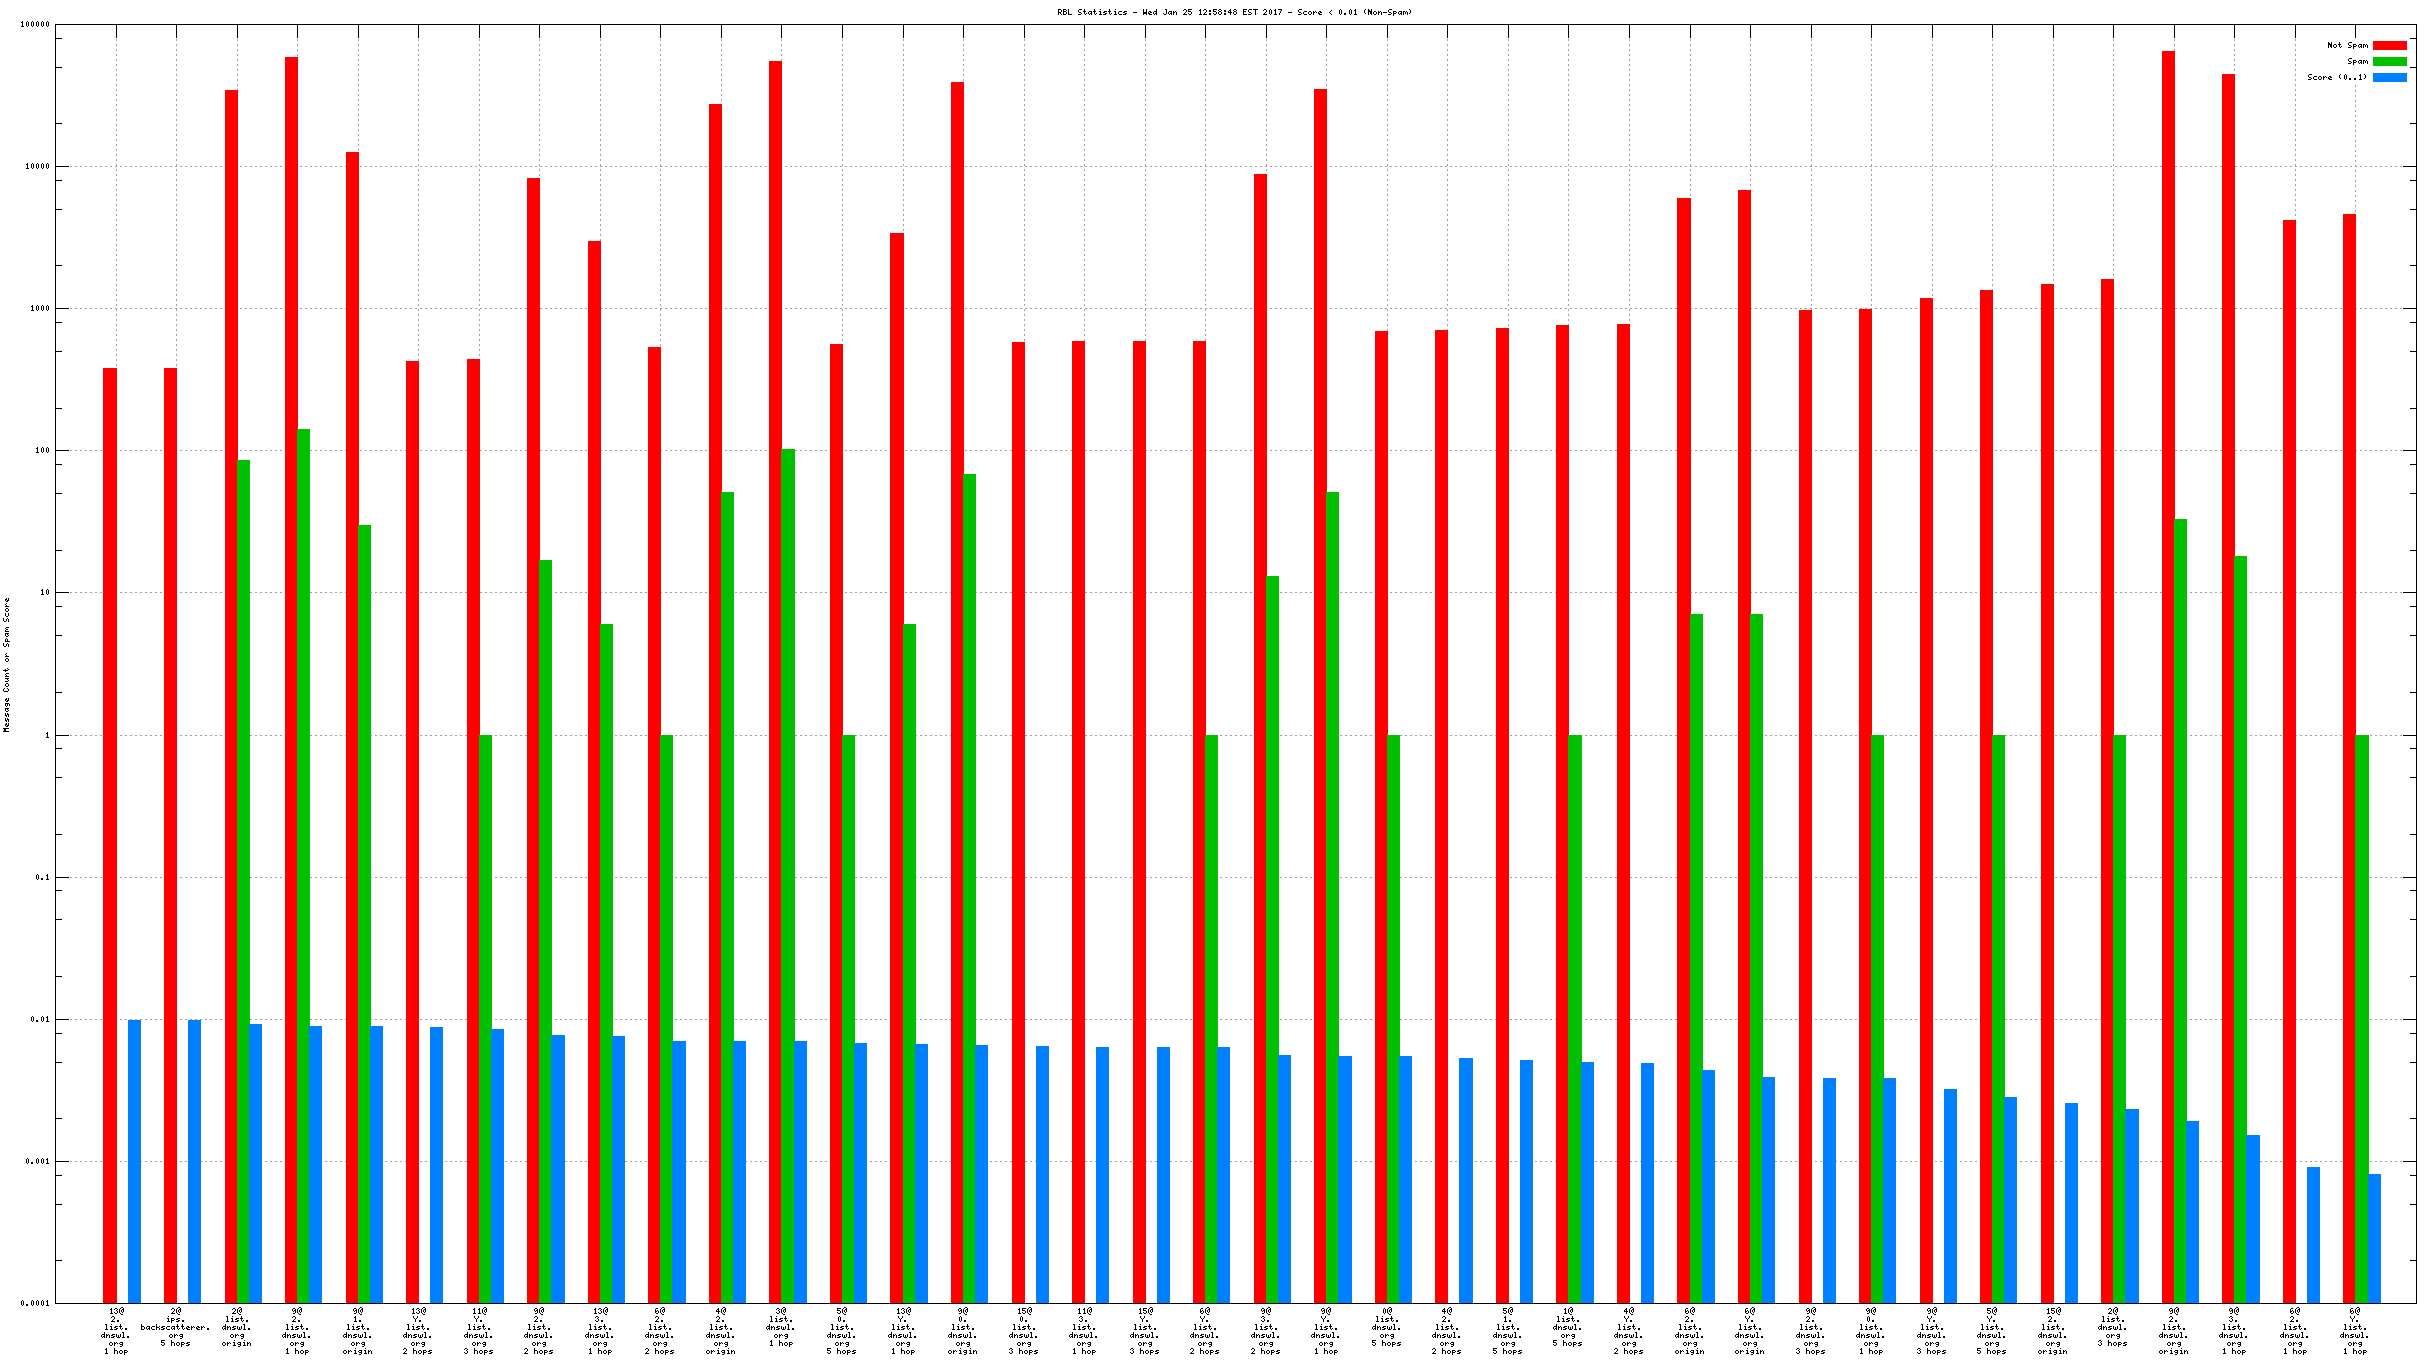Screen dimensions: 2432x1368
Task: Click the 'Score (0..1)' legend text
Action: coord(2337,77)
